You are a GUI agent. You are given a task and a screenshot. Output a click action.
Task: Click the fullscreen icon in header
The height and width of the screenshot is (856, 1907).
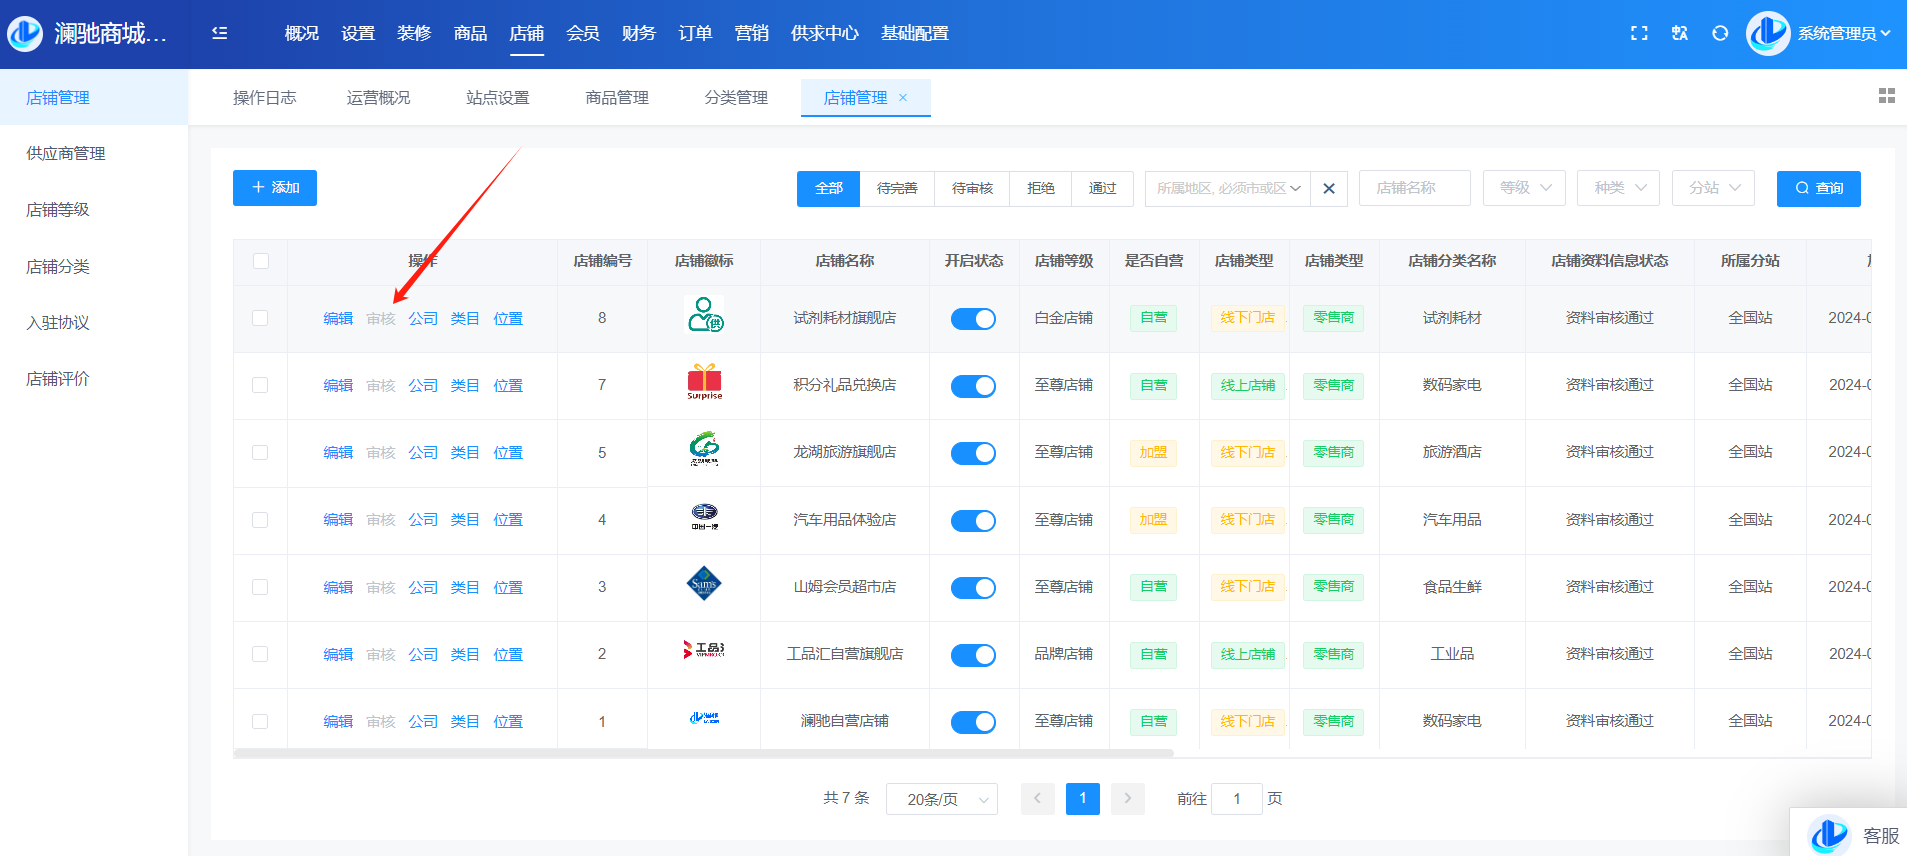1639,33
